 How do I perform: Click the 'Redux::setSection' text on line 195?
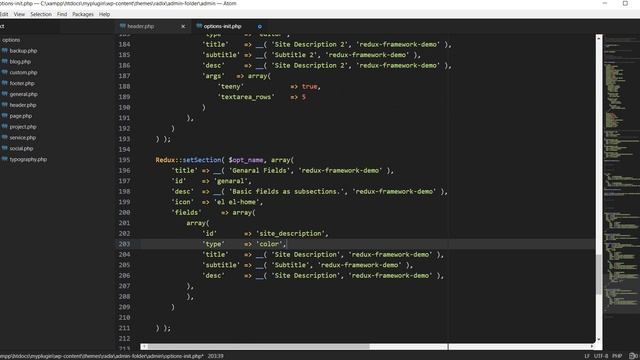click(x=188, y=160)
